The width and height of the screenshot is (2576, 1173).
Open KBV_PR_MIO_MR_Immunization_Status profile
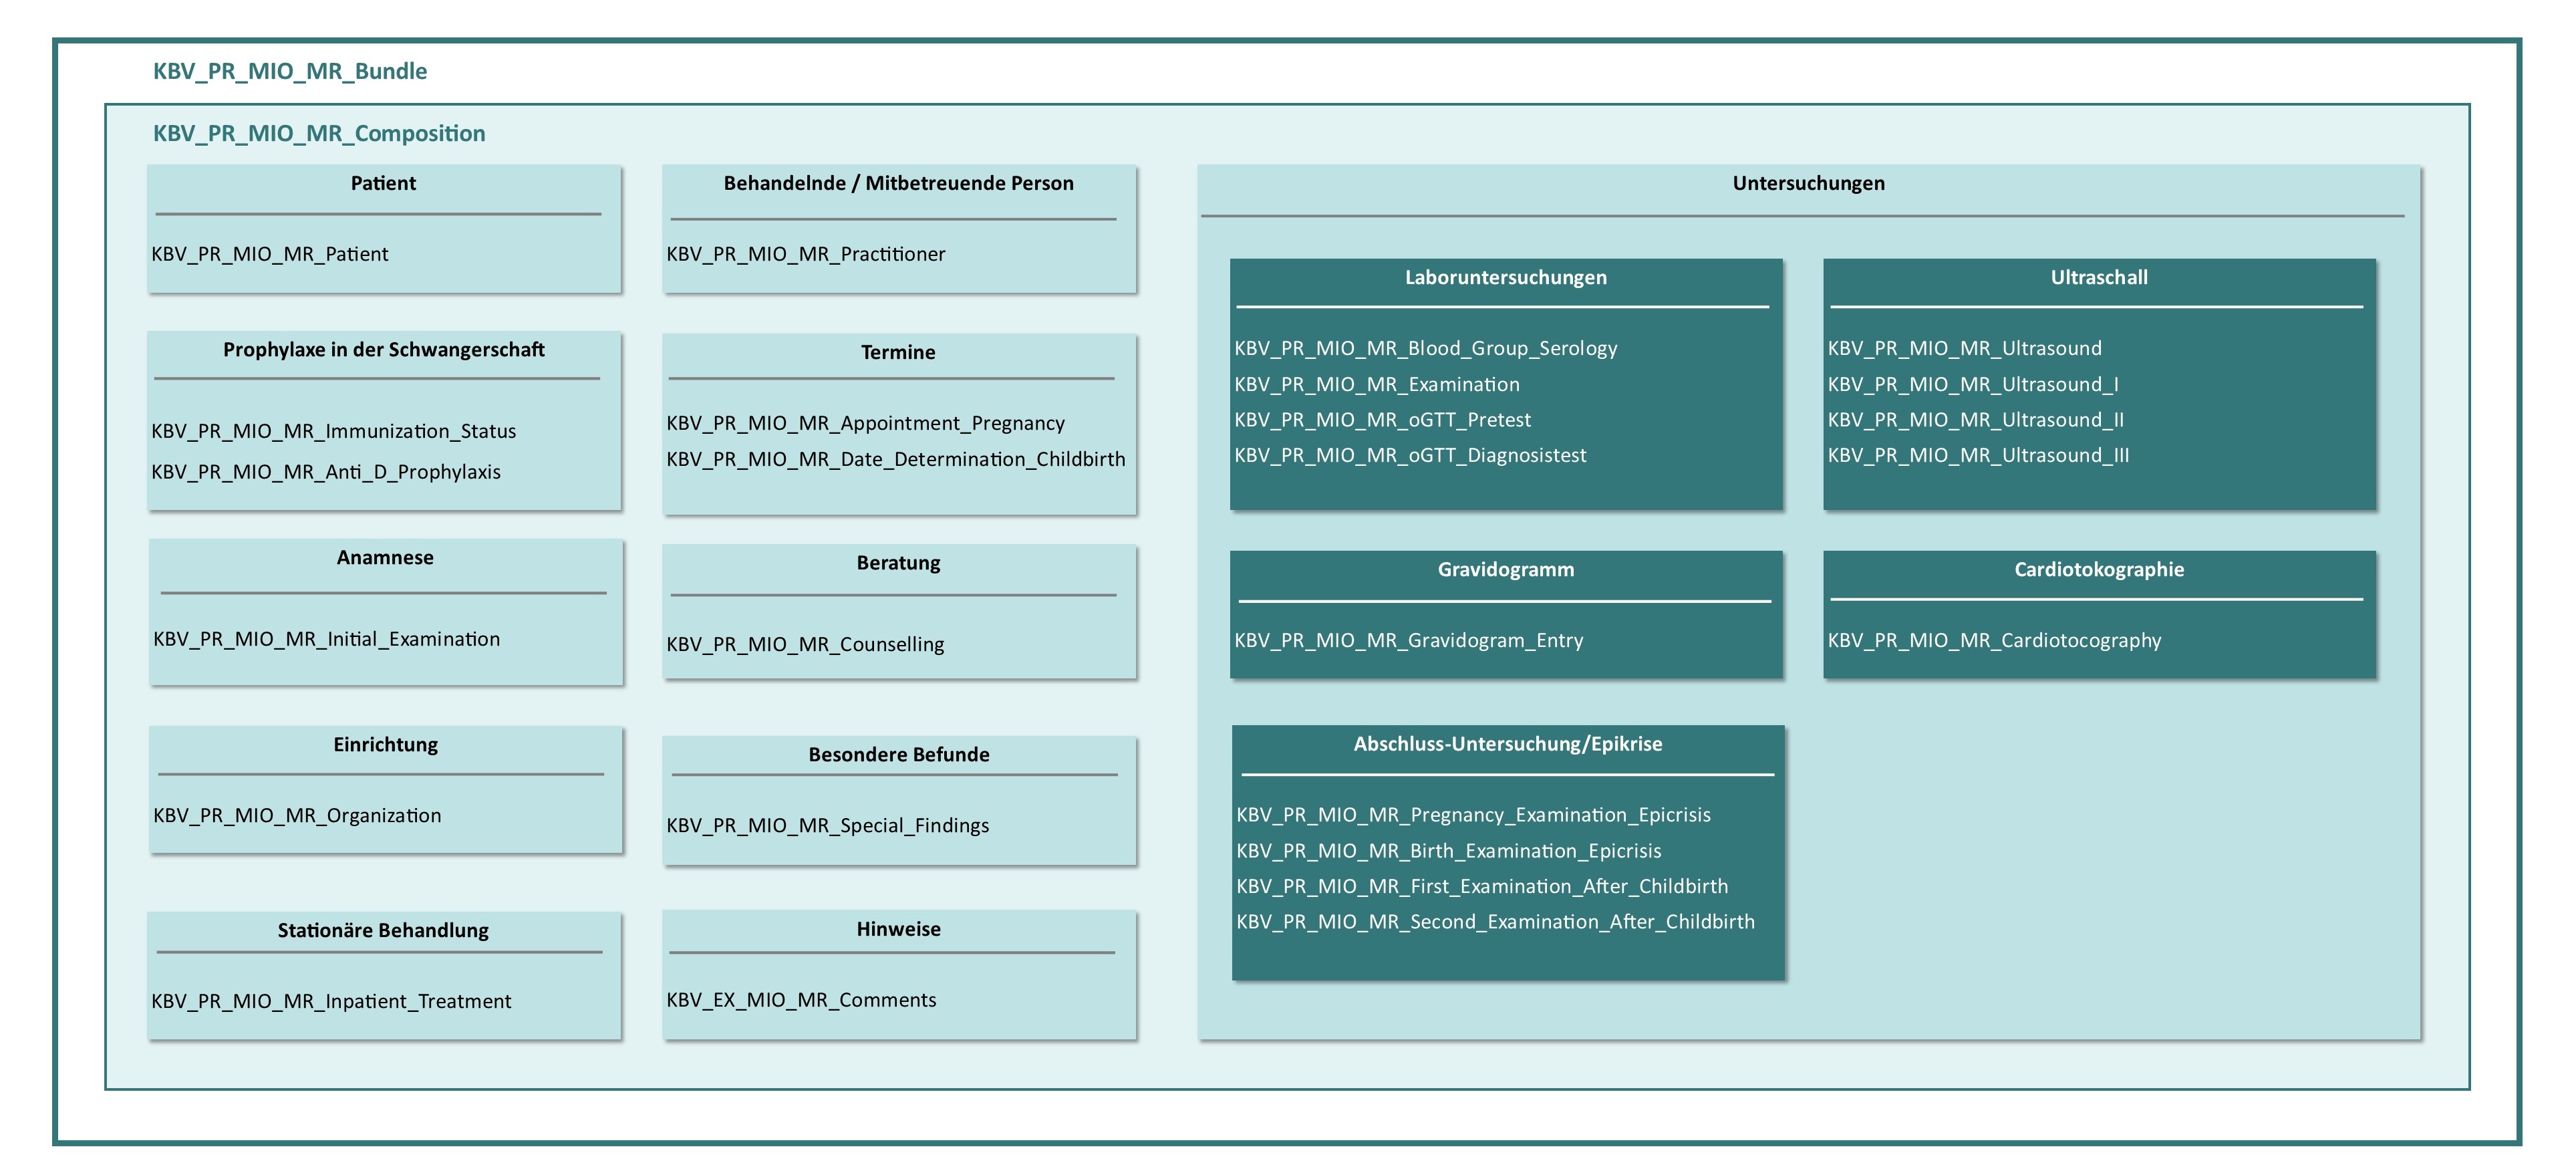(333, 431)
